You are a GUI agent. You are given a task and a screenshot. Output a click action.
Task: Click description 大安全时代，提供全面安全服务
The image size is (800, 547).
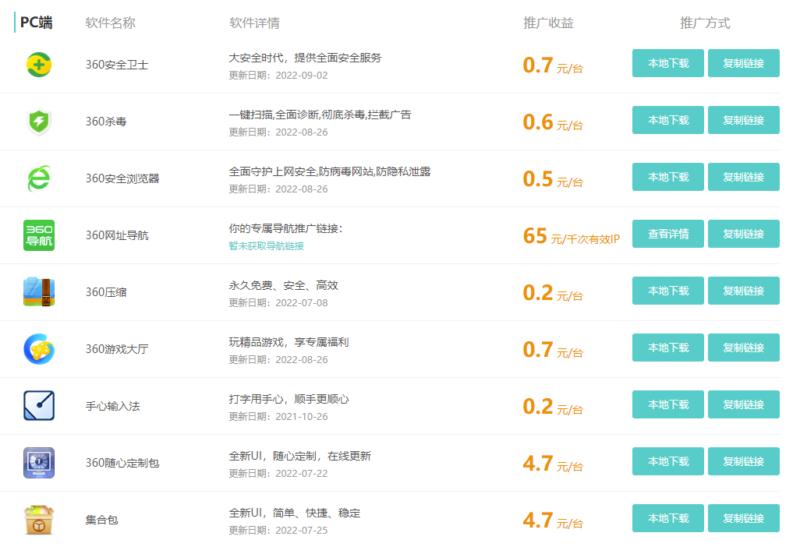click(305, 58)
